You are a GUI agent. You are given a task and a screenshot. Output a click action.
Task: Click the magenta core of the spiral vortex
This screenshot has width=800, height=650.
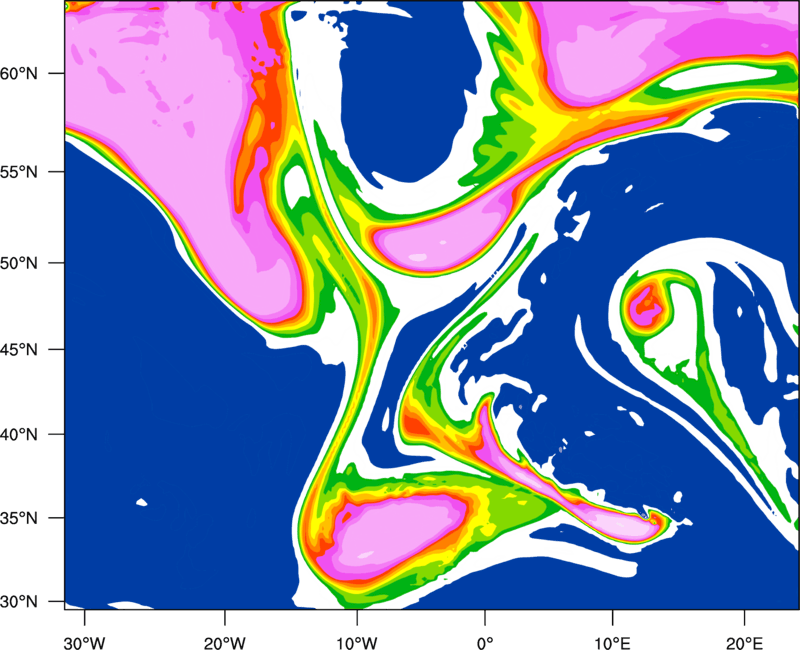coord(645,303)
